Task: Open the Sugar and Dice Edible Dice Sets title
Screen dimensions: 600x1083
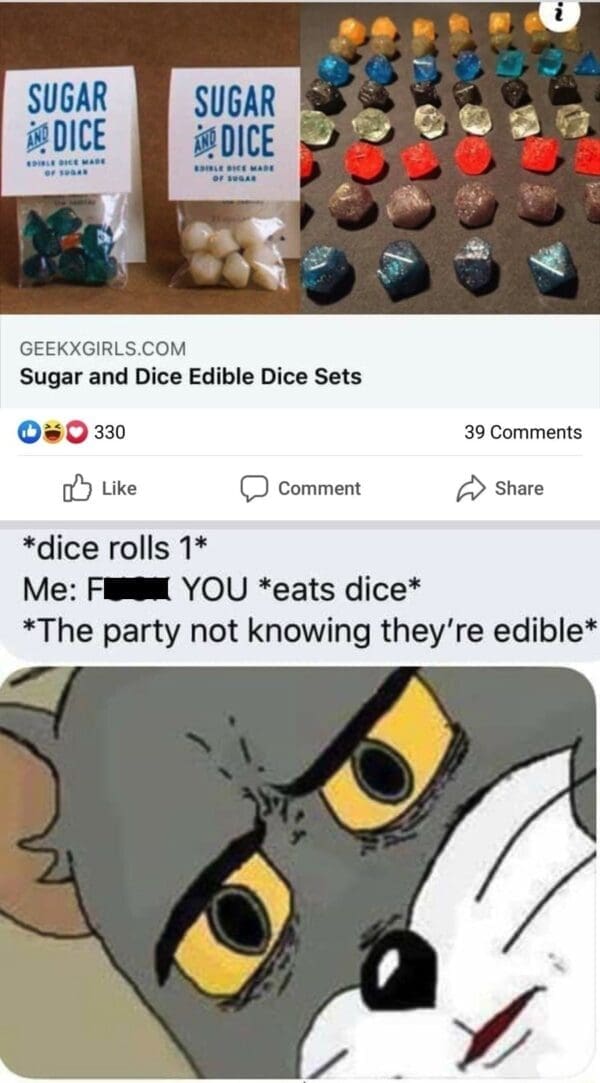Action: pyautogui.click(x=191, y=377)
